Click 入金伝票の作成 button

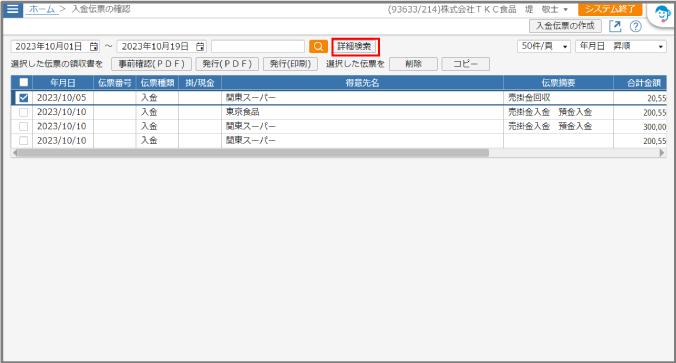[565, 26]
